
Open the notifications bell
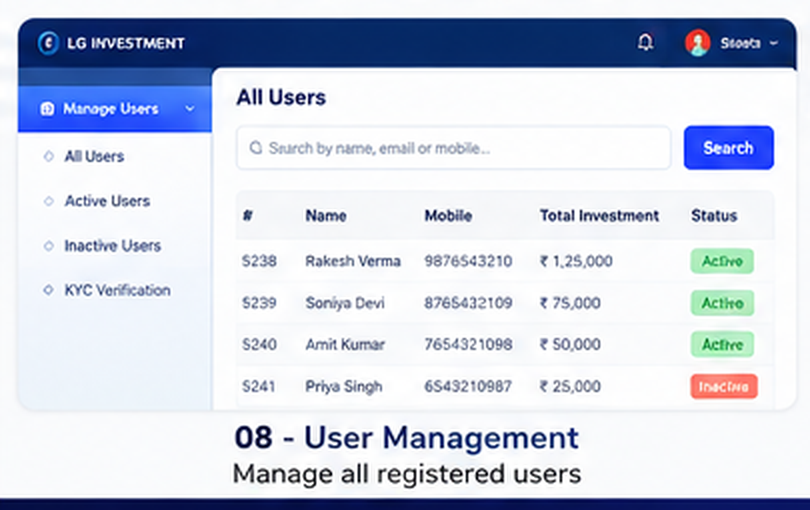click(x=645, y=42)
